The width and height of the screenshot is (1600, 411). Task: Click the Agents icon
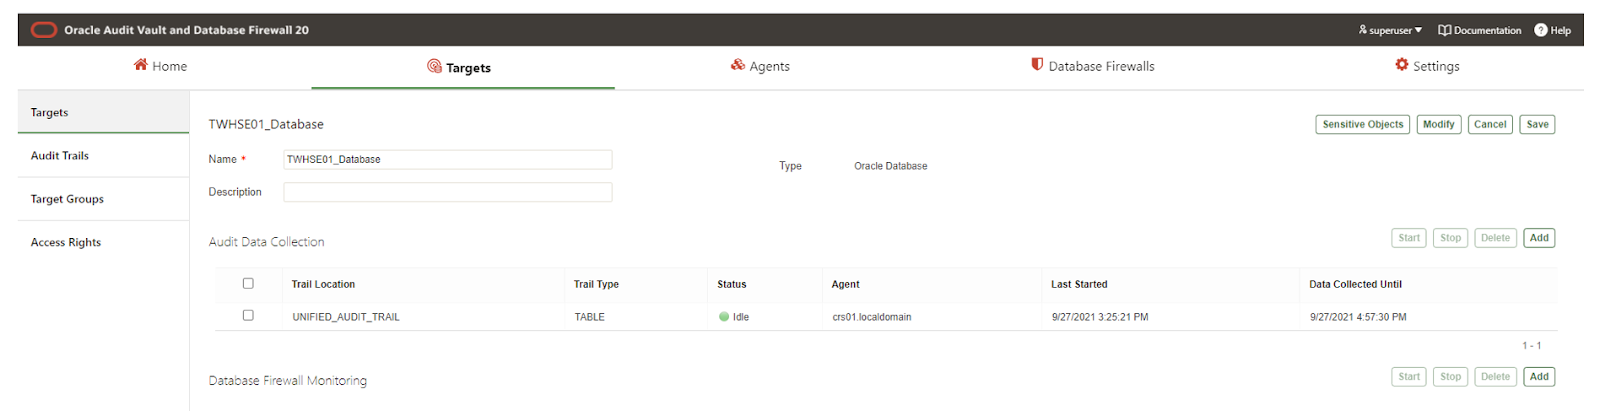738,65
